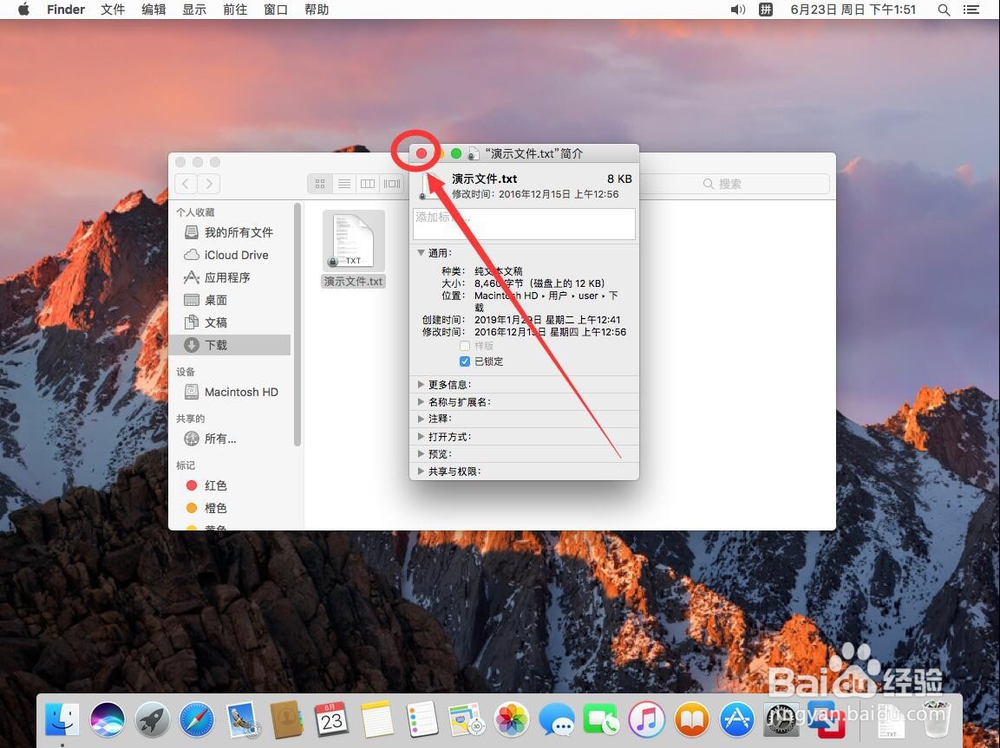The height and width of the screenshot is (748, 1000).
Task: Expand the 名称与扩展名 section
Action: [x=421, y=402]
